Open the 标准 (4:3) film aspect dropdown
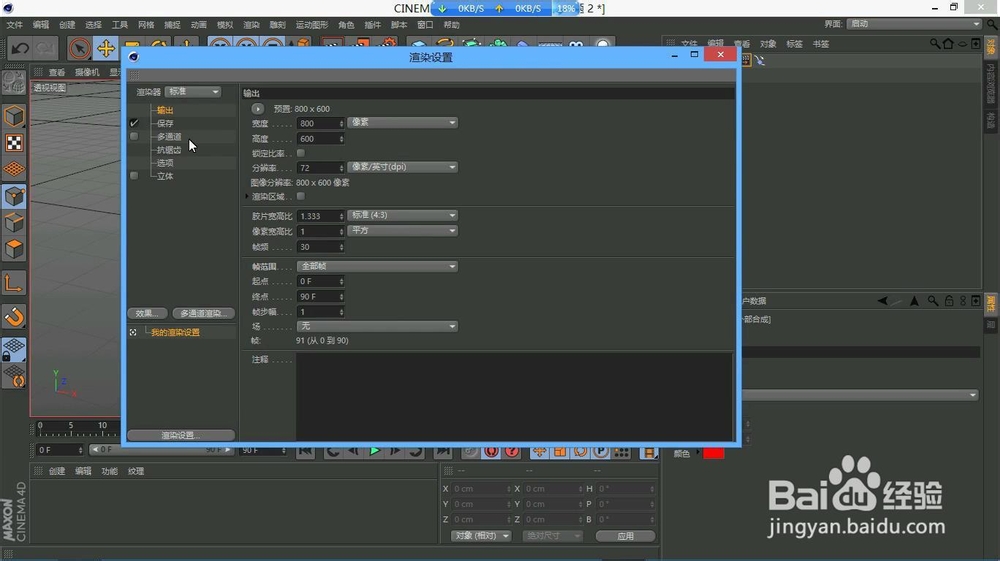The width and height of the screenshot is (1000, 561). tap(402, 215)
